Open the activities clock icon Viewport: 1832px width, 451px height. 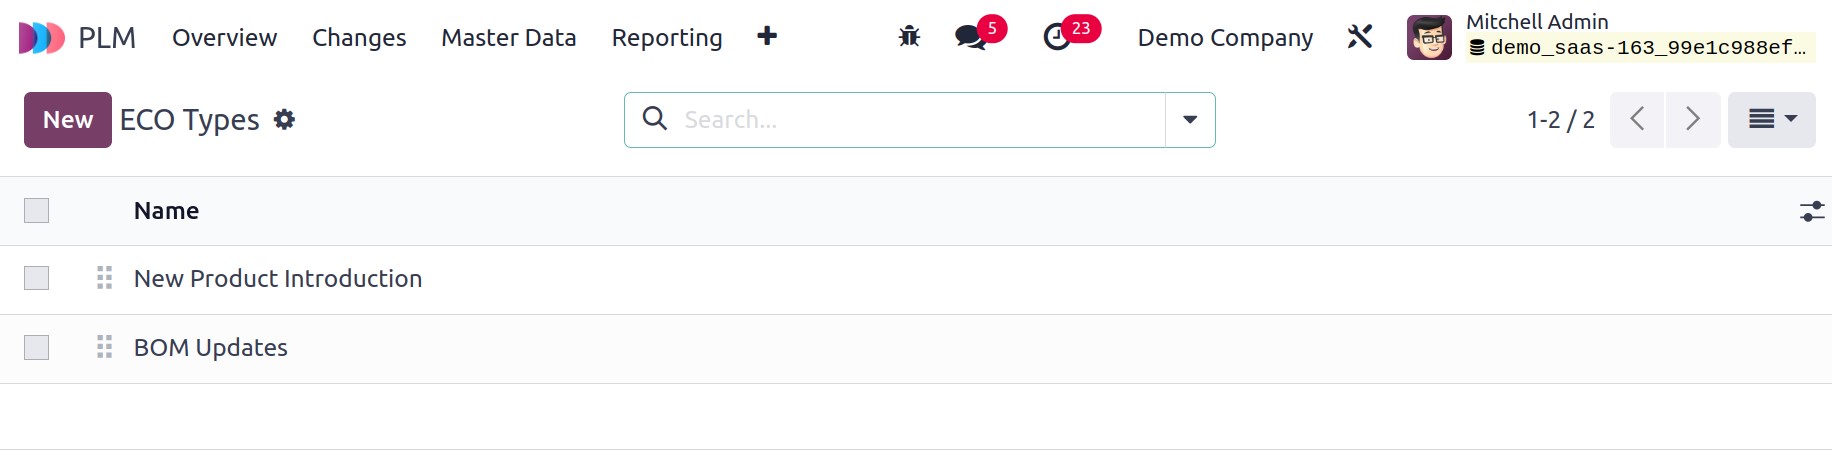[x=1057, y=37]
